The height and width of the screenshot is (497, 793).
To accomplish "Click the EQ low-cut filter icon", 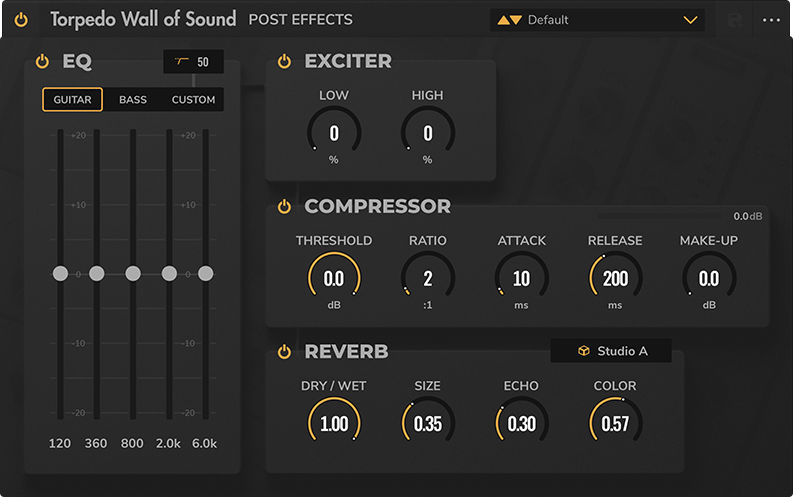I will click(182, 62).
